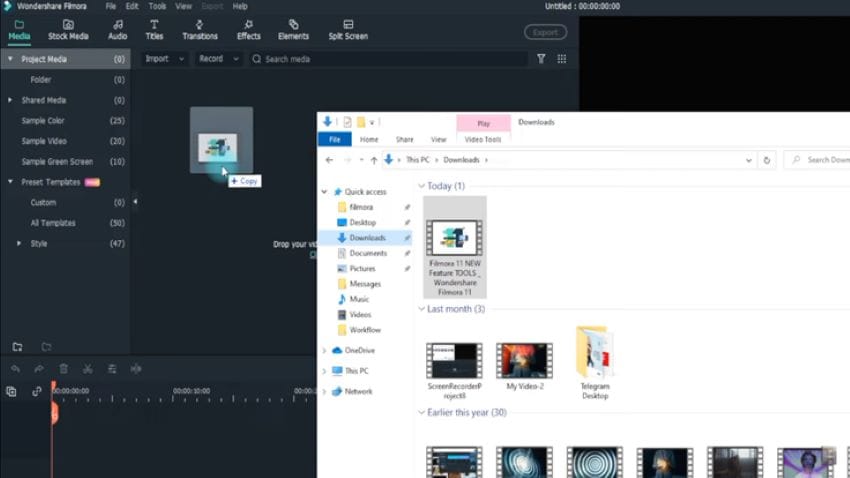850x478 pixels.
Task: Switch to the Audio tab
Action: (118, 30)
